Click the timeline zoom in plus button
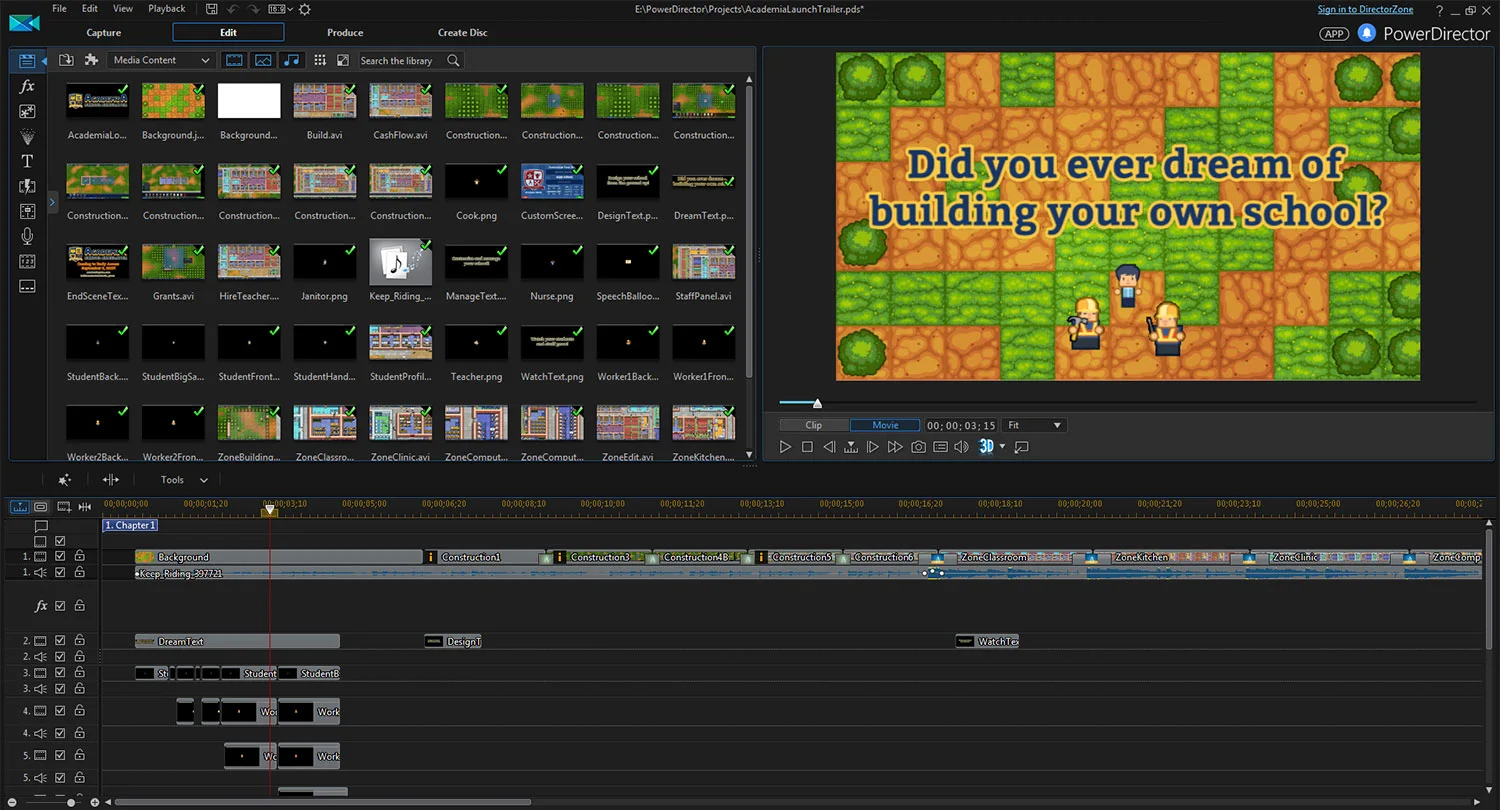This screenshot has height=810, width=1500. 95,802
